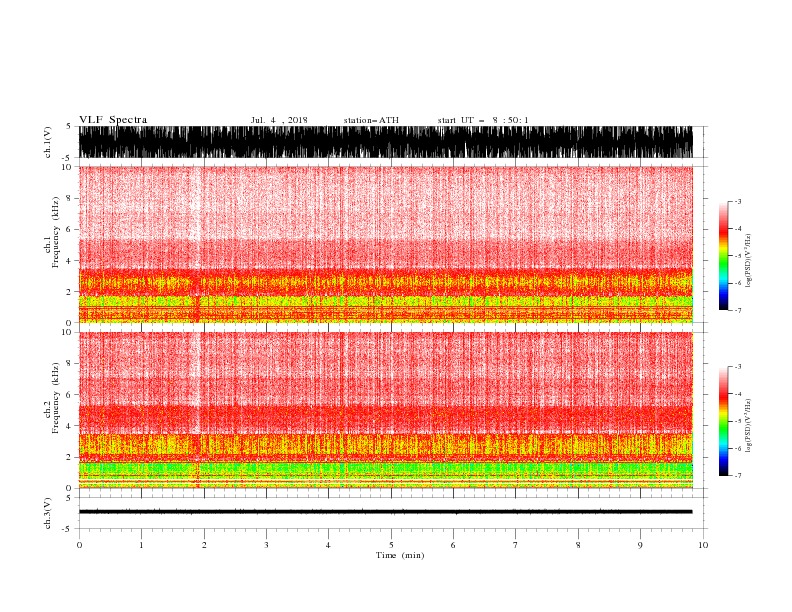792x612 pixels.
Task: Click the ch.1 color bar "log(PSD)(V²/Hz)" label
Action: pos(748,261)
